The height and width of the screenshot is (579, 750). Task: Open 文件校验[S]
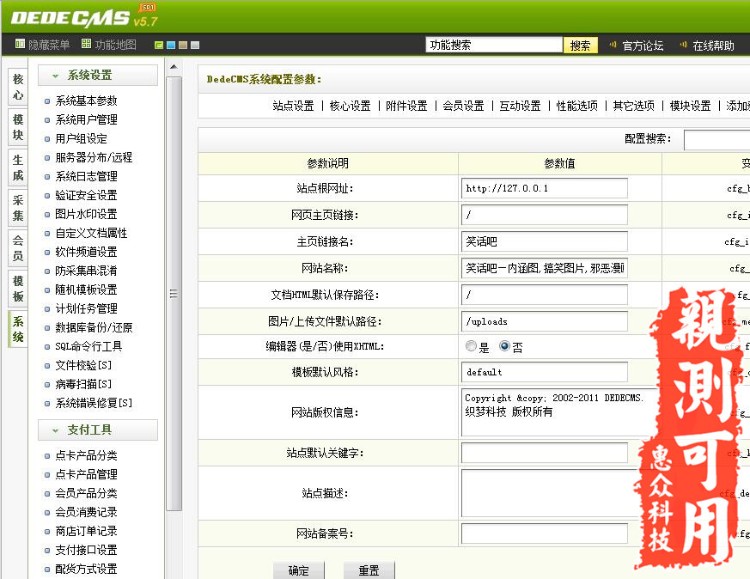tap(83, 366)
